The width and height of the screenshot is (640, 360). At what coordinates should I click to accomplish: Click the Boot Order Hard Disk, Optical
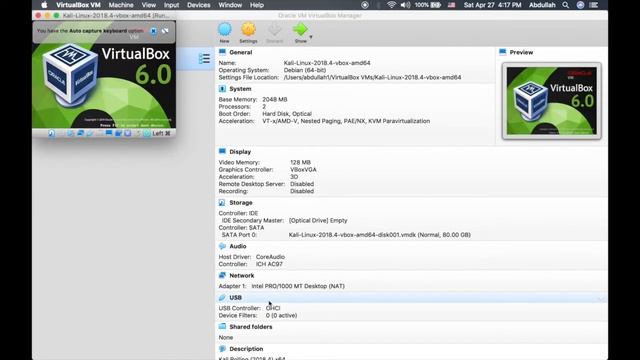point(287,114)
